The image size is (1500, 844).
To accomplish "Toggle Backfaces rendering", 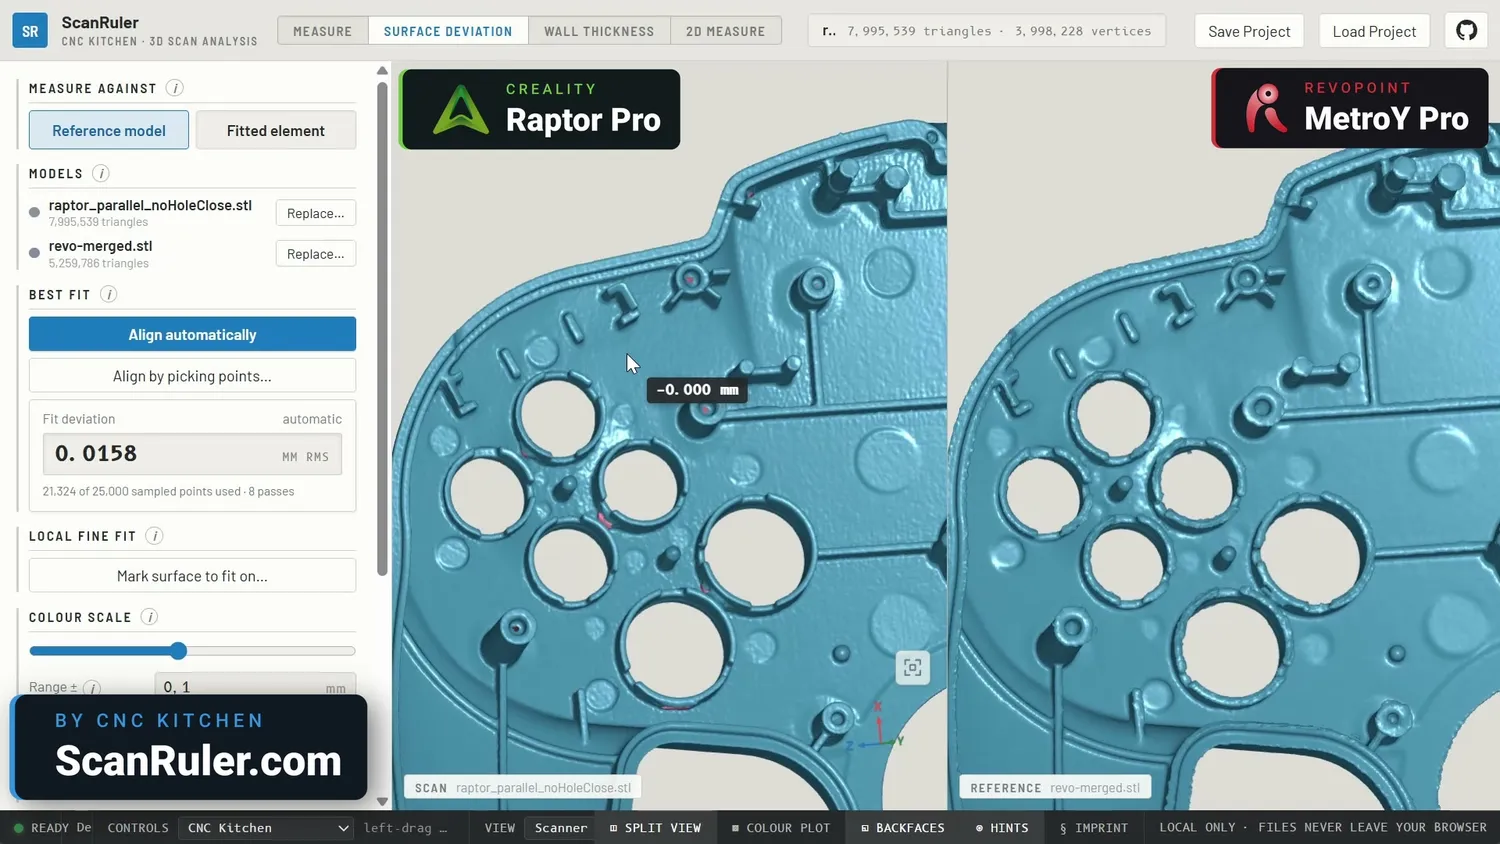I will 903,828.
